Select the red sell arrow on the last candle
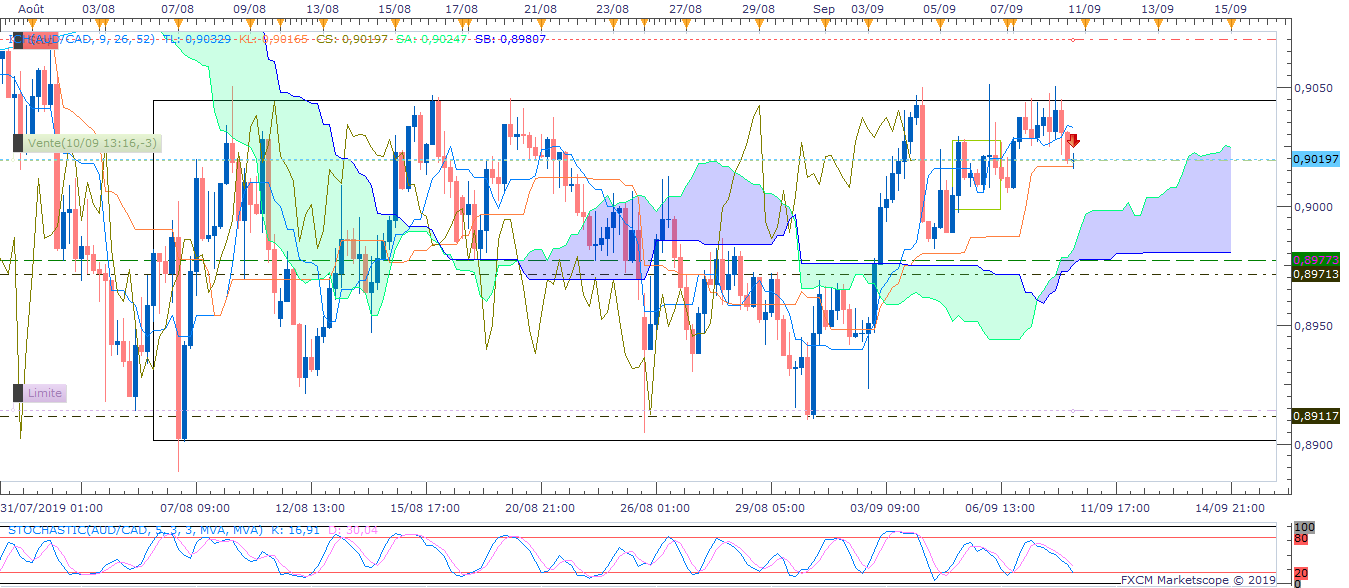This screenshot has width=1349, height=588. [x=1073, y=141]
